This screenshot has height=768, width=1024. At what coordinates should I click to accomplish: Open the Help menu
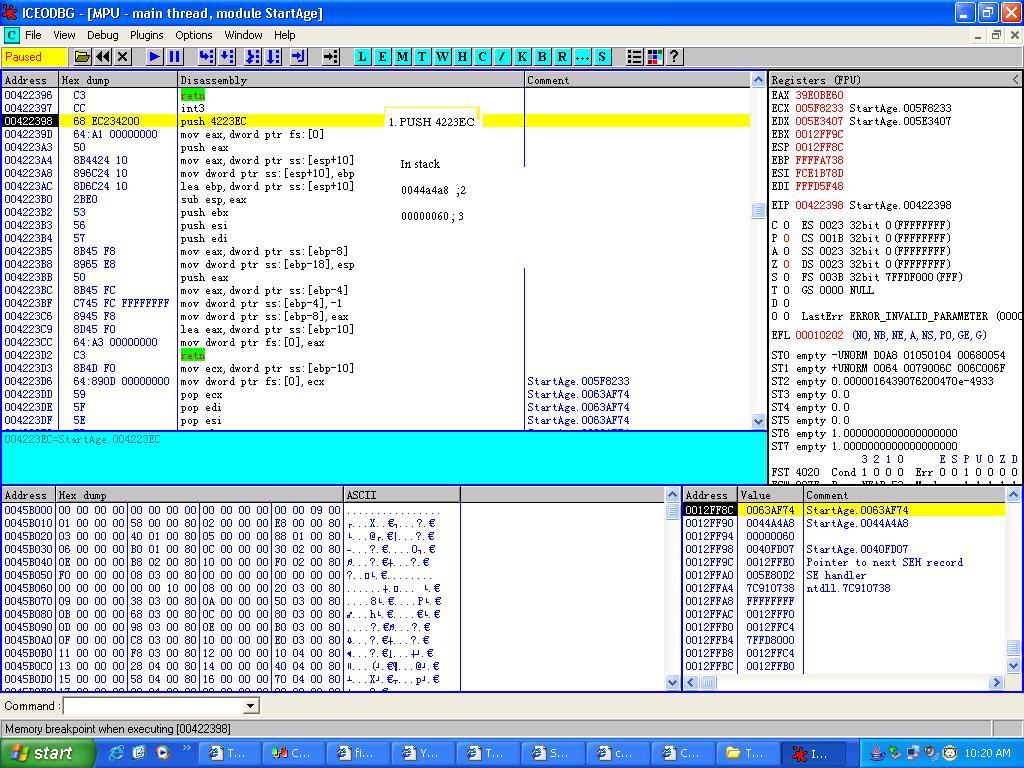[x=284, y=35]
